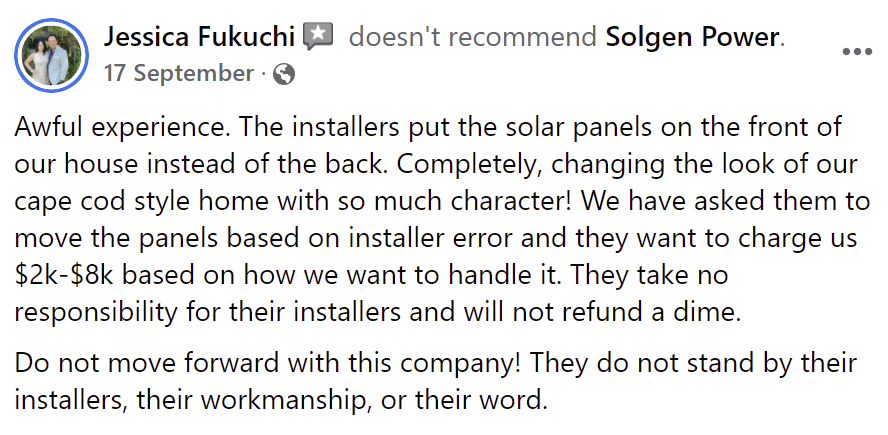The width and height of the screenshot is (888, 435).
Task: Click the blue story ring around the avatar
Action: click(x=52, y=56)
